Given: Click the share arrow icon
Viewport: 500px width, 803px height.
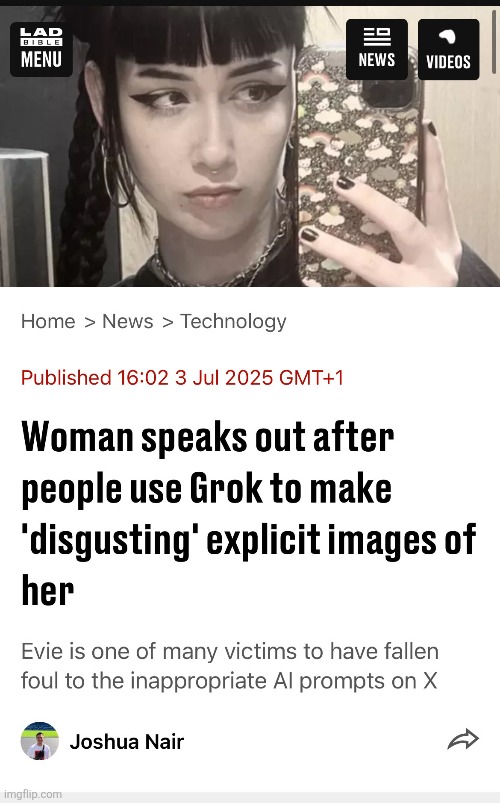Looking at the screenshot, I should [x=463, y=739].
